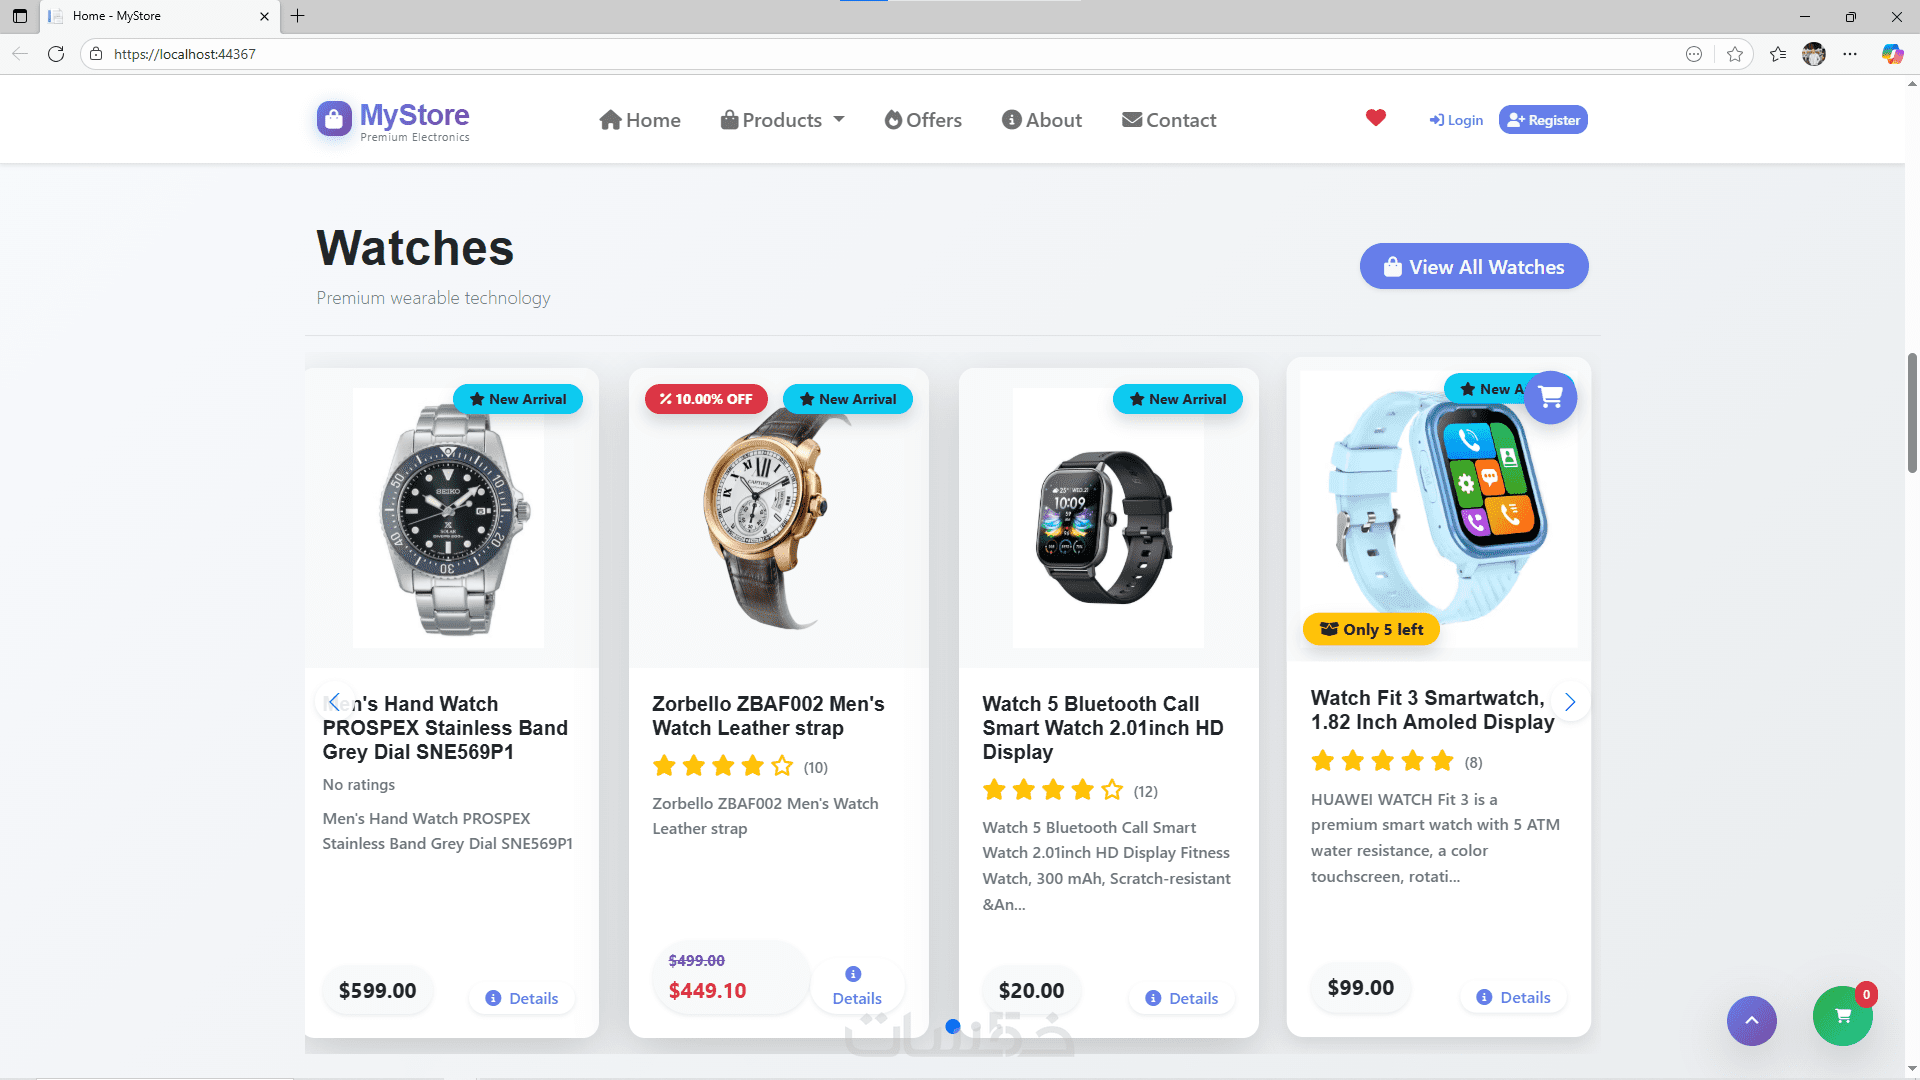Open the wishlist heart icon
This screenshot has width=1920, height=1080.
[x=1376, y=118]
